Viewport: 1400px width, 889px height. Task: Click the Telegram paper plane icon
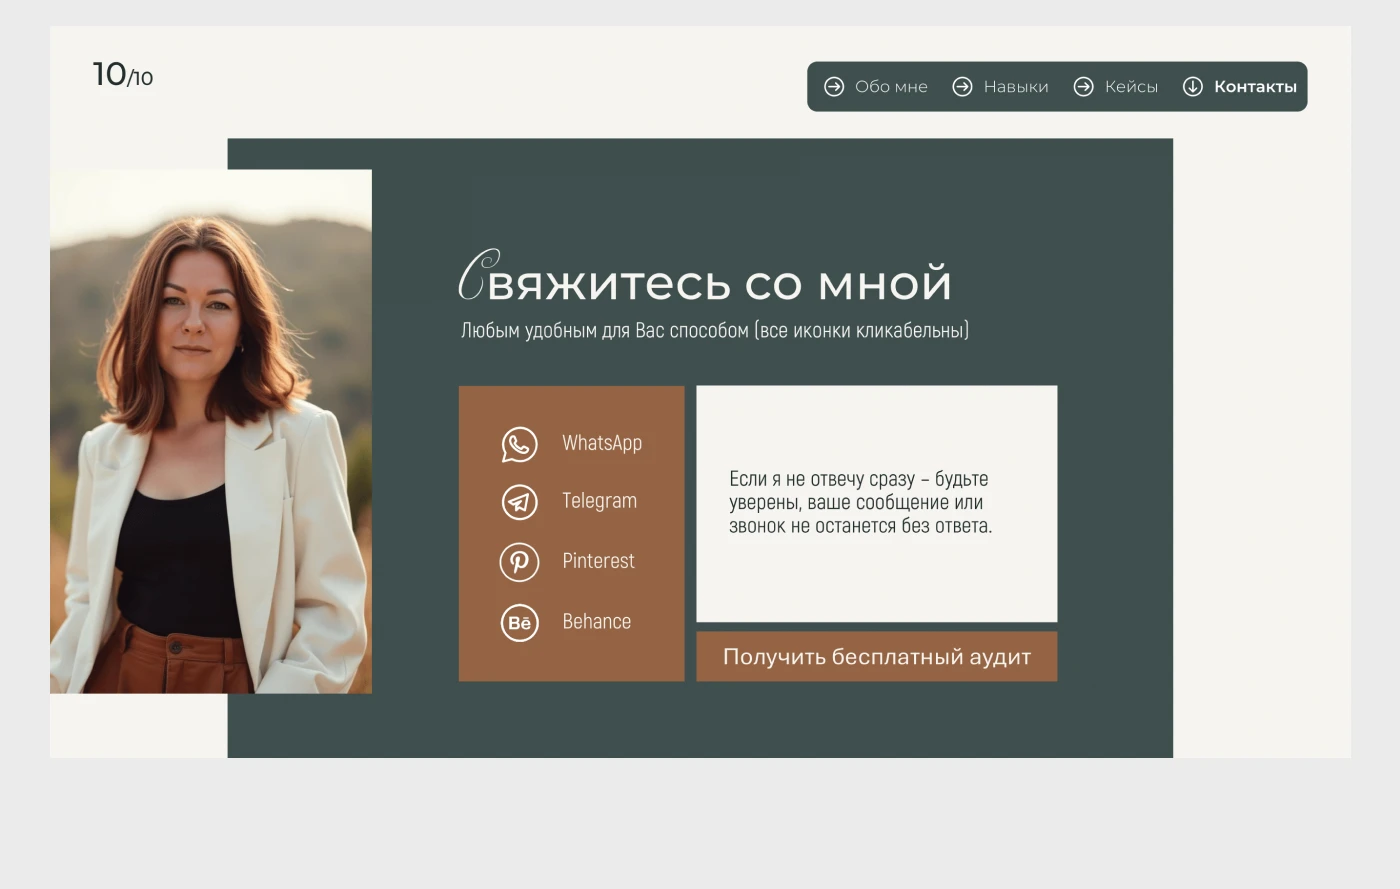tap(519, 502)
